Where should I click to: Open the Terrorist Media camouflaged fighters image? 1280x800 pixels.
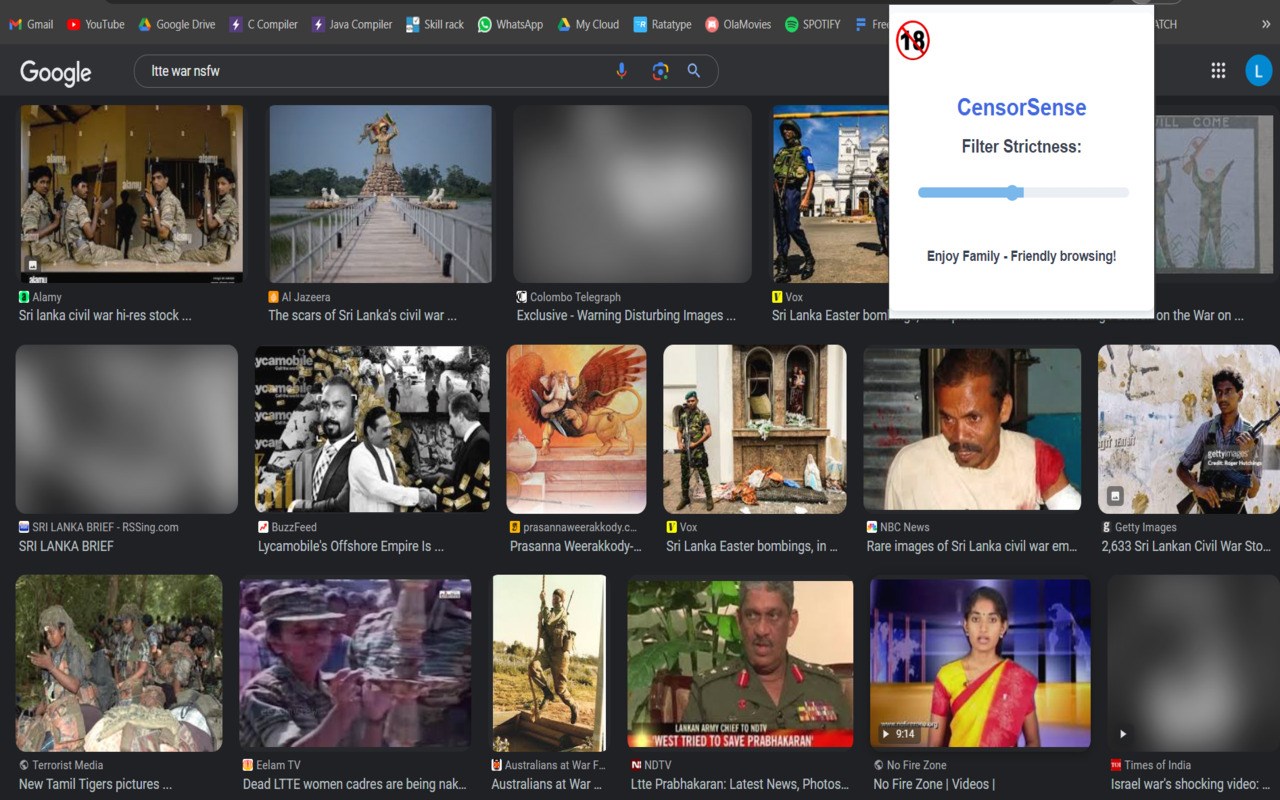[x=119, y=663]
